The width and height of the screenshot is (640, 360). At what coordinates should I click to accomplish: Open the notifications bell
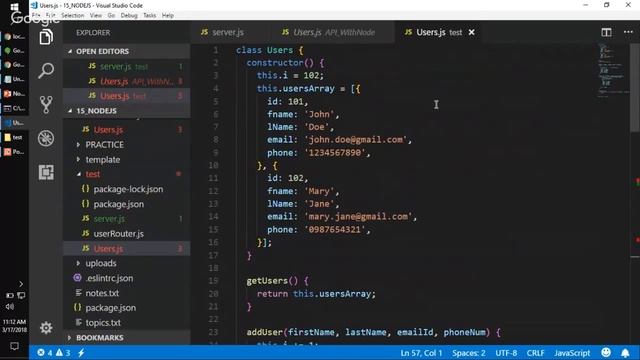(625, 353)
